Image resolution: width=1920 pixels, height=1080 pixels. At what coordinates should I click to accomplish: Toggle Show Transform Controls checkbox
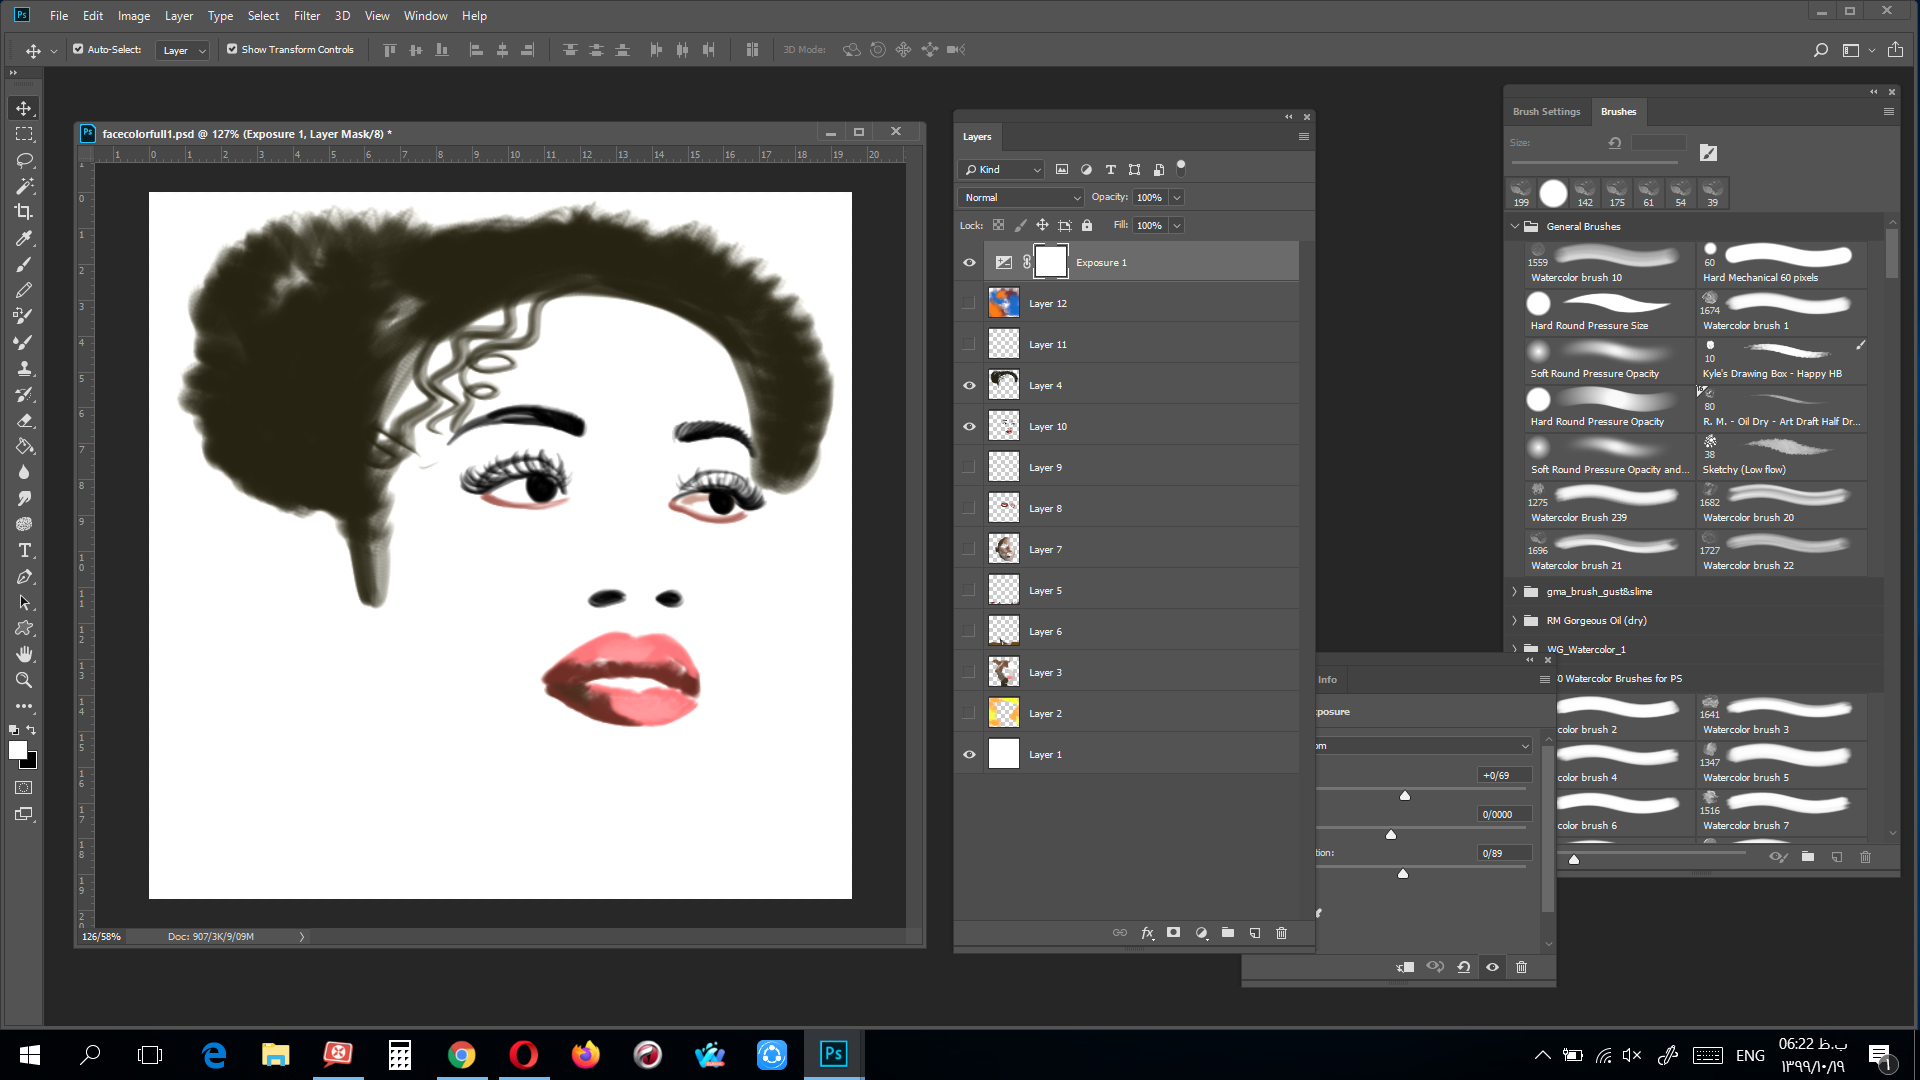coord(232,49)
